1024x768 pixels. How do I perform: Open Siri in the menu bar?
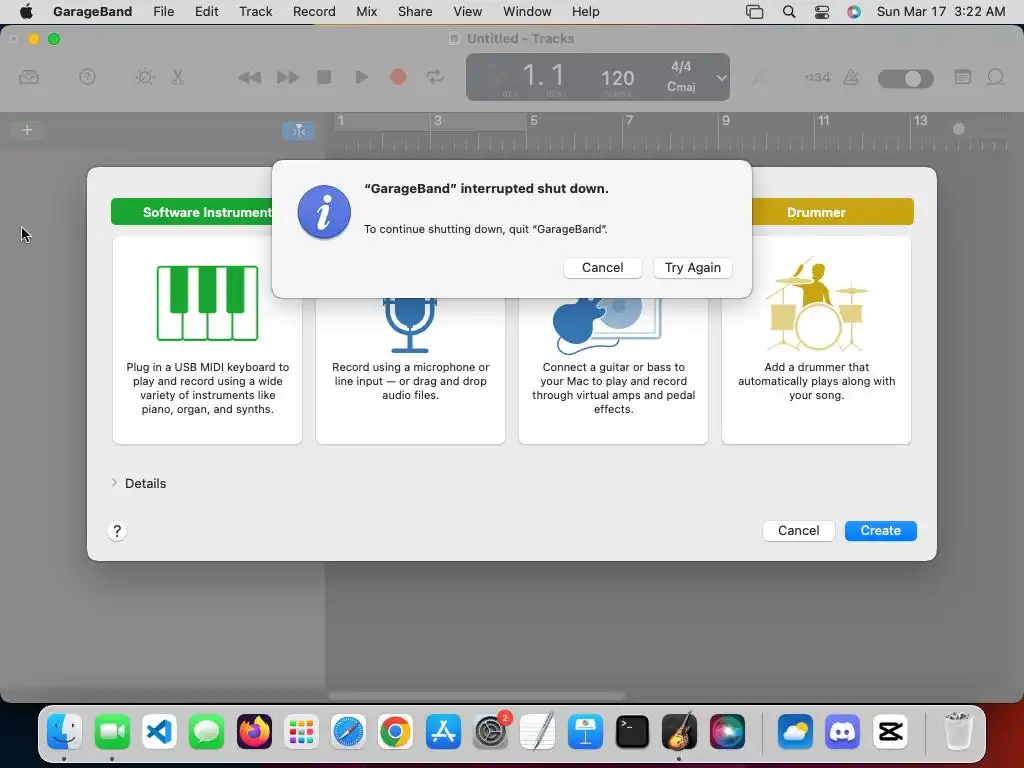coord(854,12)
